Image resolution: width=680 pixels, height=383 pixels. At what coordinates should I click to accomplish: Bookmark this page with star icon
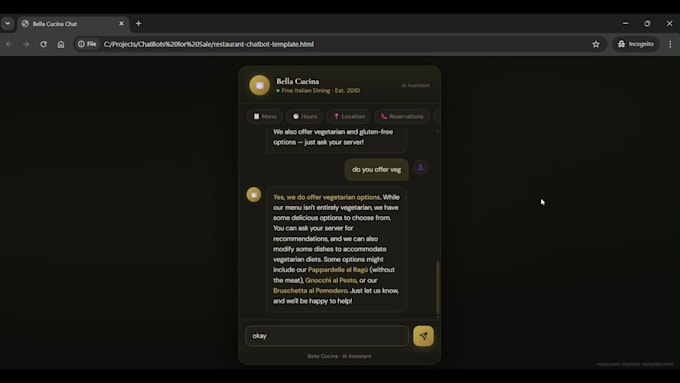point(596,44)
